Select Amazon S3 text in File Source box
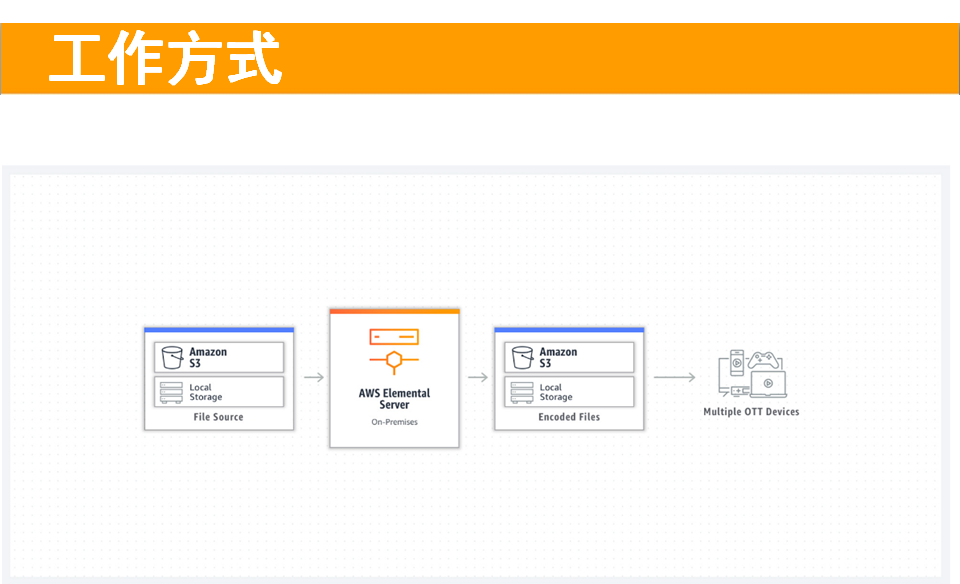The width and height of the screenshot is (960, 584). (x=208, y=358)
